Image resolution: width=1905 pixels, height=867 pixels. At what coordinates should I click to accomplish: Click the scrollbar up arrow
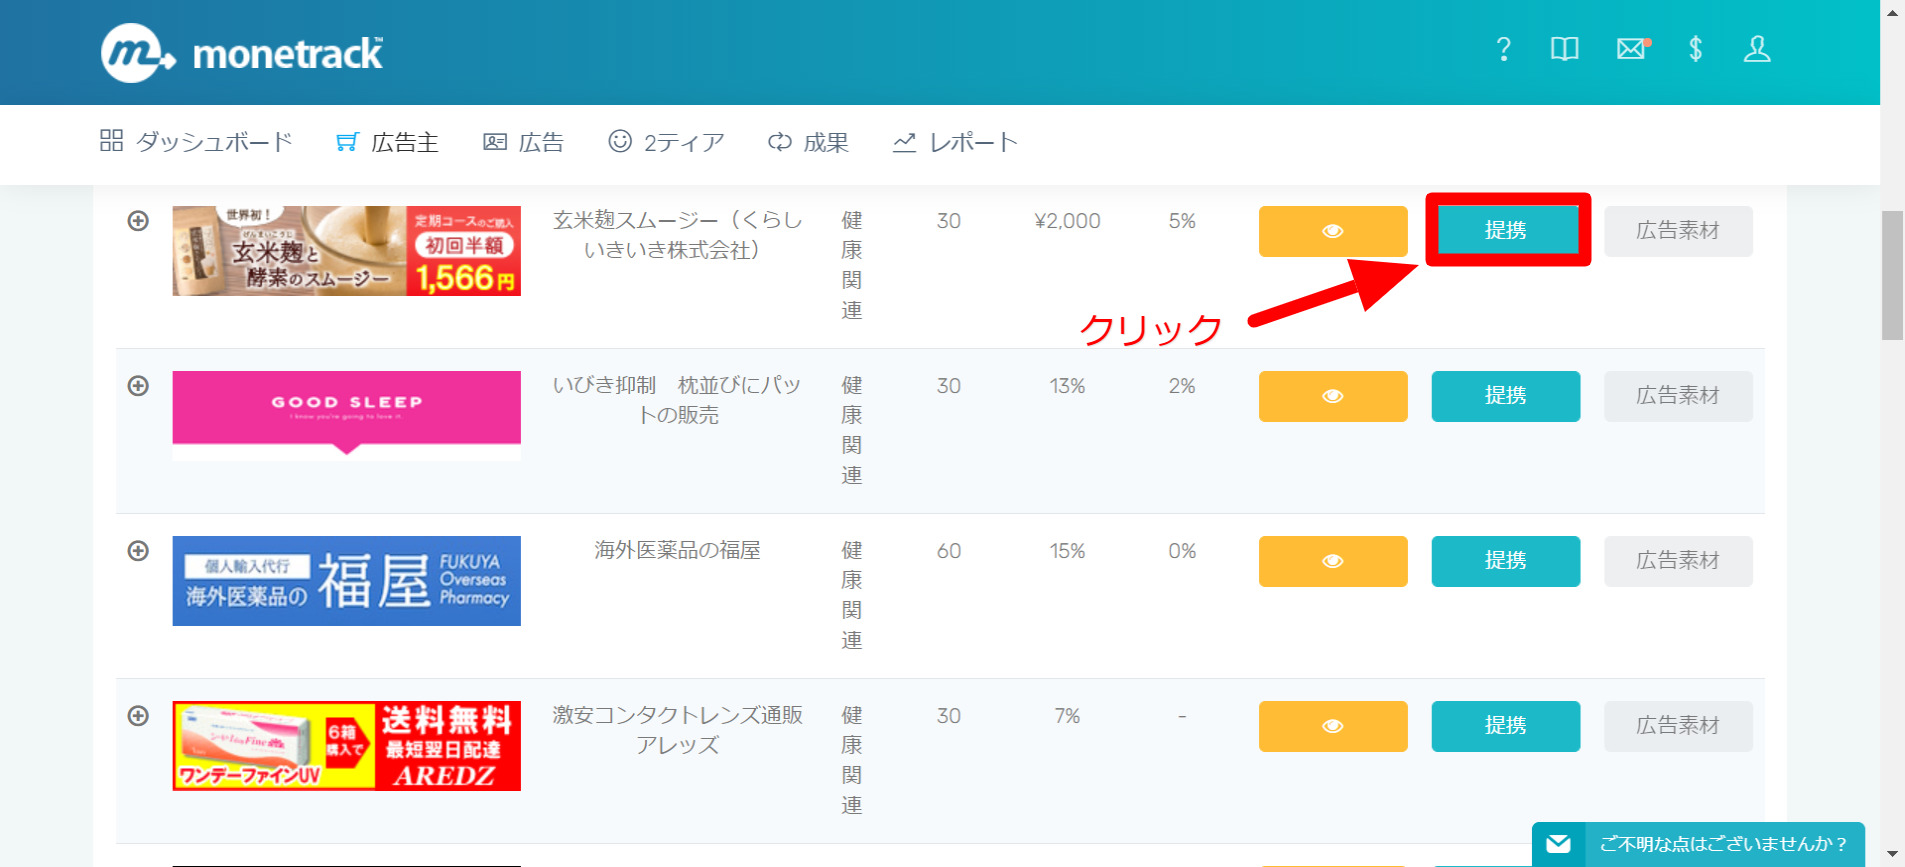click(1892, 12)
